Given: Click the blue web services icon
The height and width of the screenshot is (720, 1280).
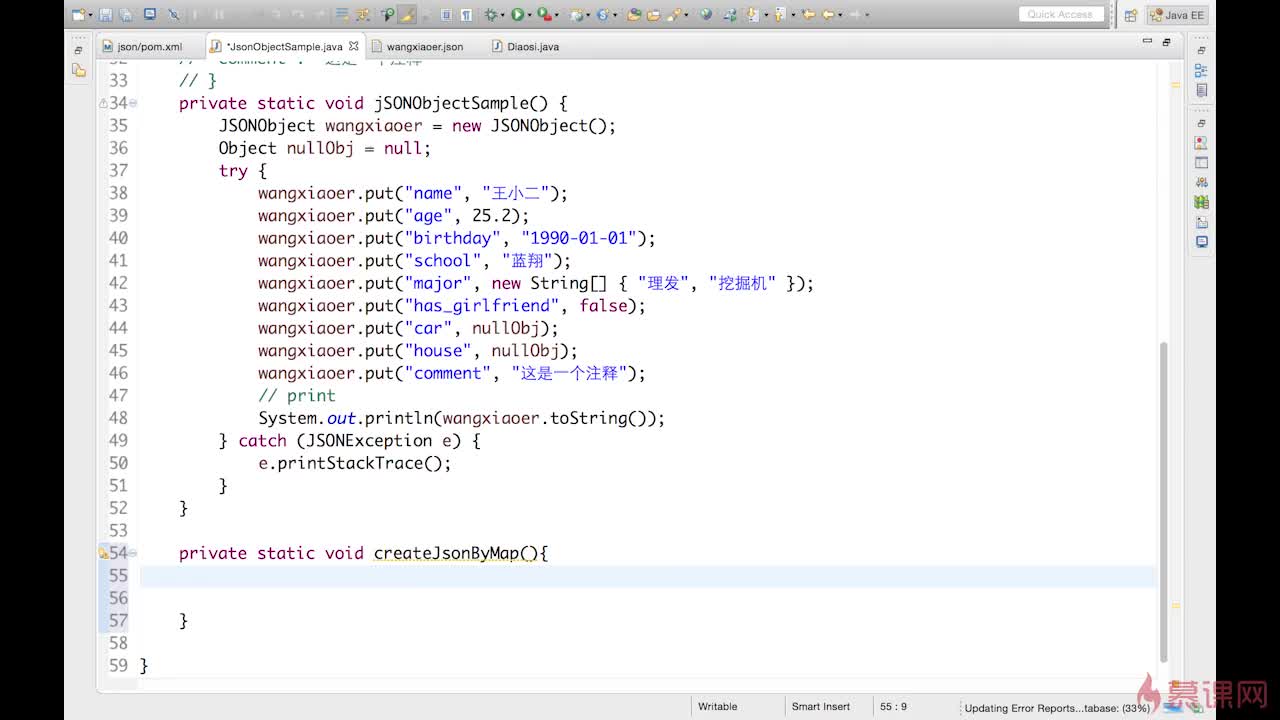Looking at the screenshot, I should tap(603, 15).
